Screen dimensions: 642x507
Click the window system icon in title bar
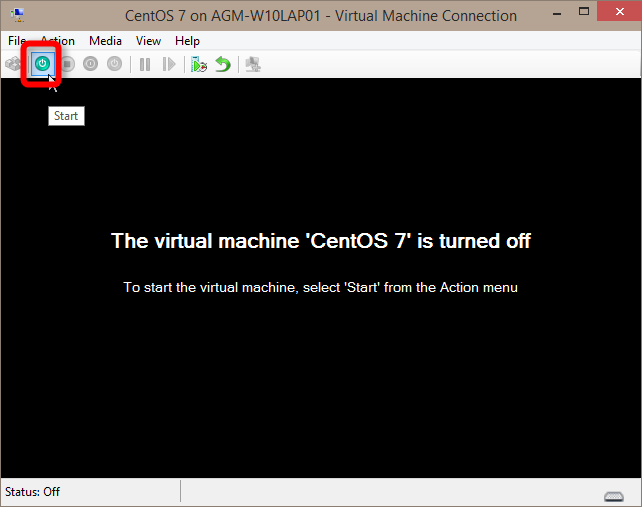(18, 15)
